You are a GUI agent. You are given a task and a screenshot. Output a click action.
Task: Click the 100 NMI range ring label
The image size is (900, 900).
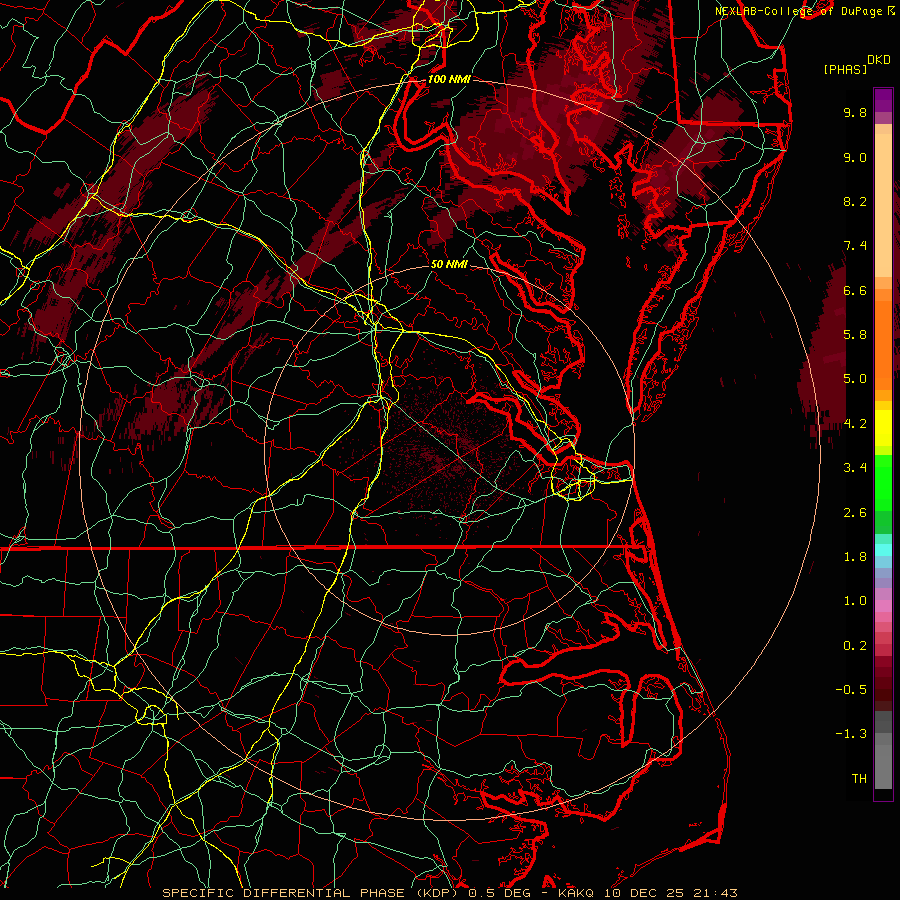pyautogui.click(x=449, y=79)
